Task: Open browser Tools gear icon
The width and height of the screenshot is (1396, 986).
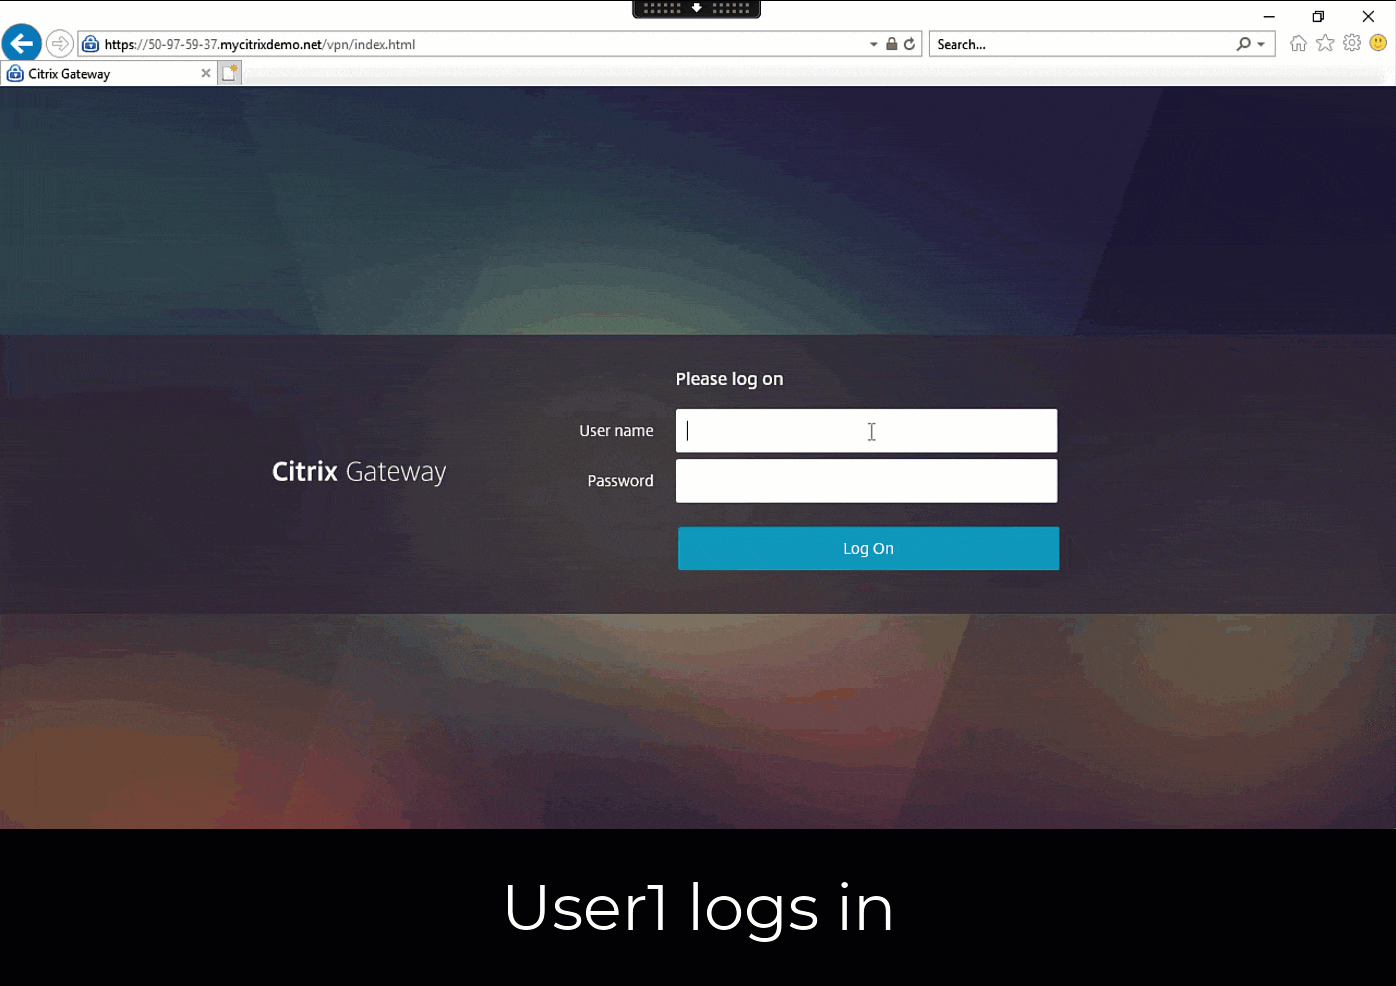Action: [x=1352, y=43]
